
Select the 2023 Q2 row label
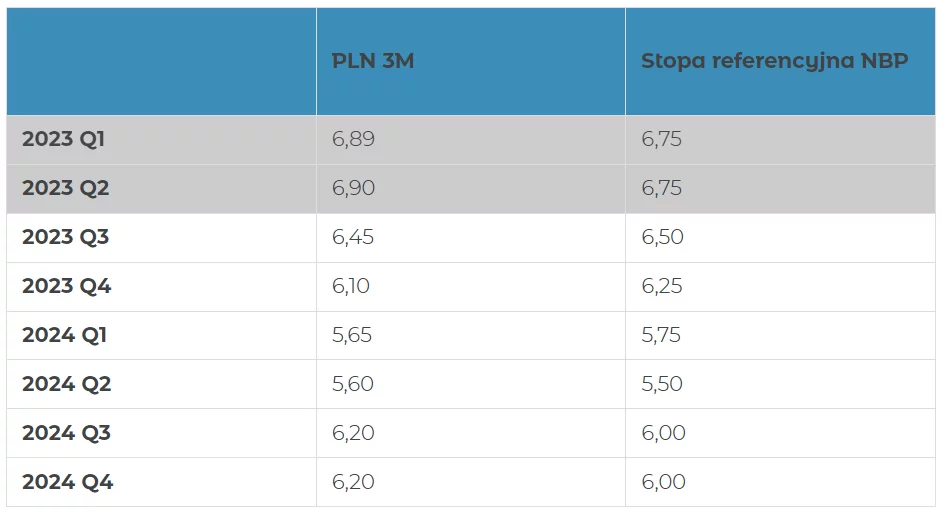[65, 189]
